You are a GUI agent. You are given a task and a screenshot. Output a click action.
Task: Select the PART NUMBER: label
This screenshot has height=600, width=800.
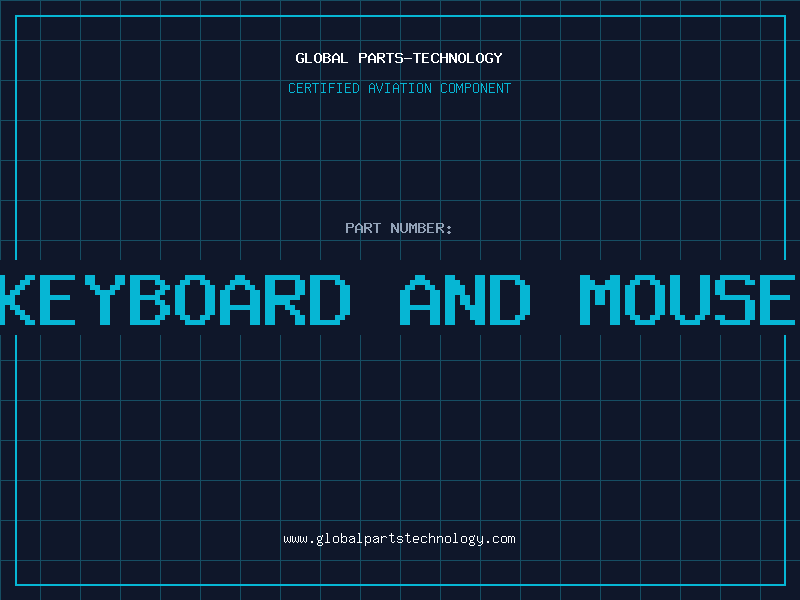(399, 228)
